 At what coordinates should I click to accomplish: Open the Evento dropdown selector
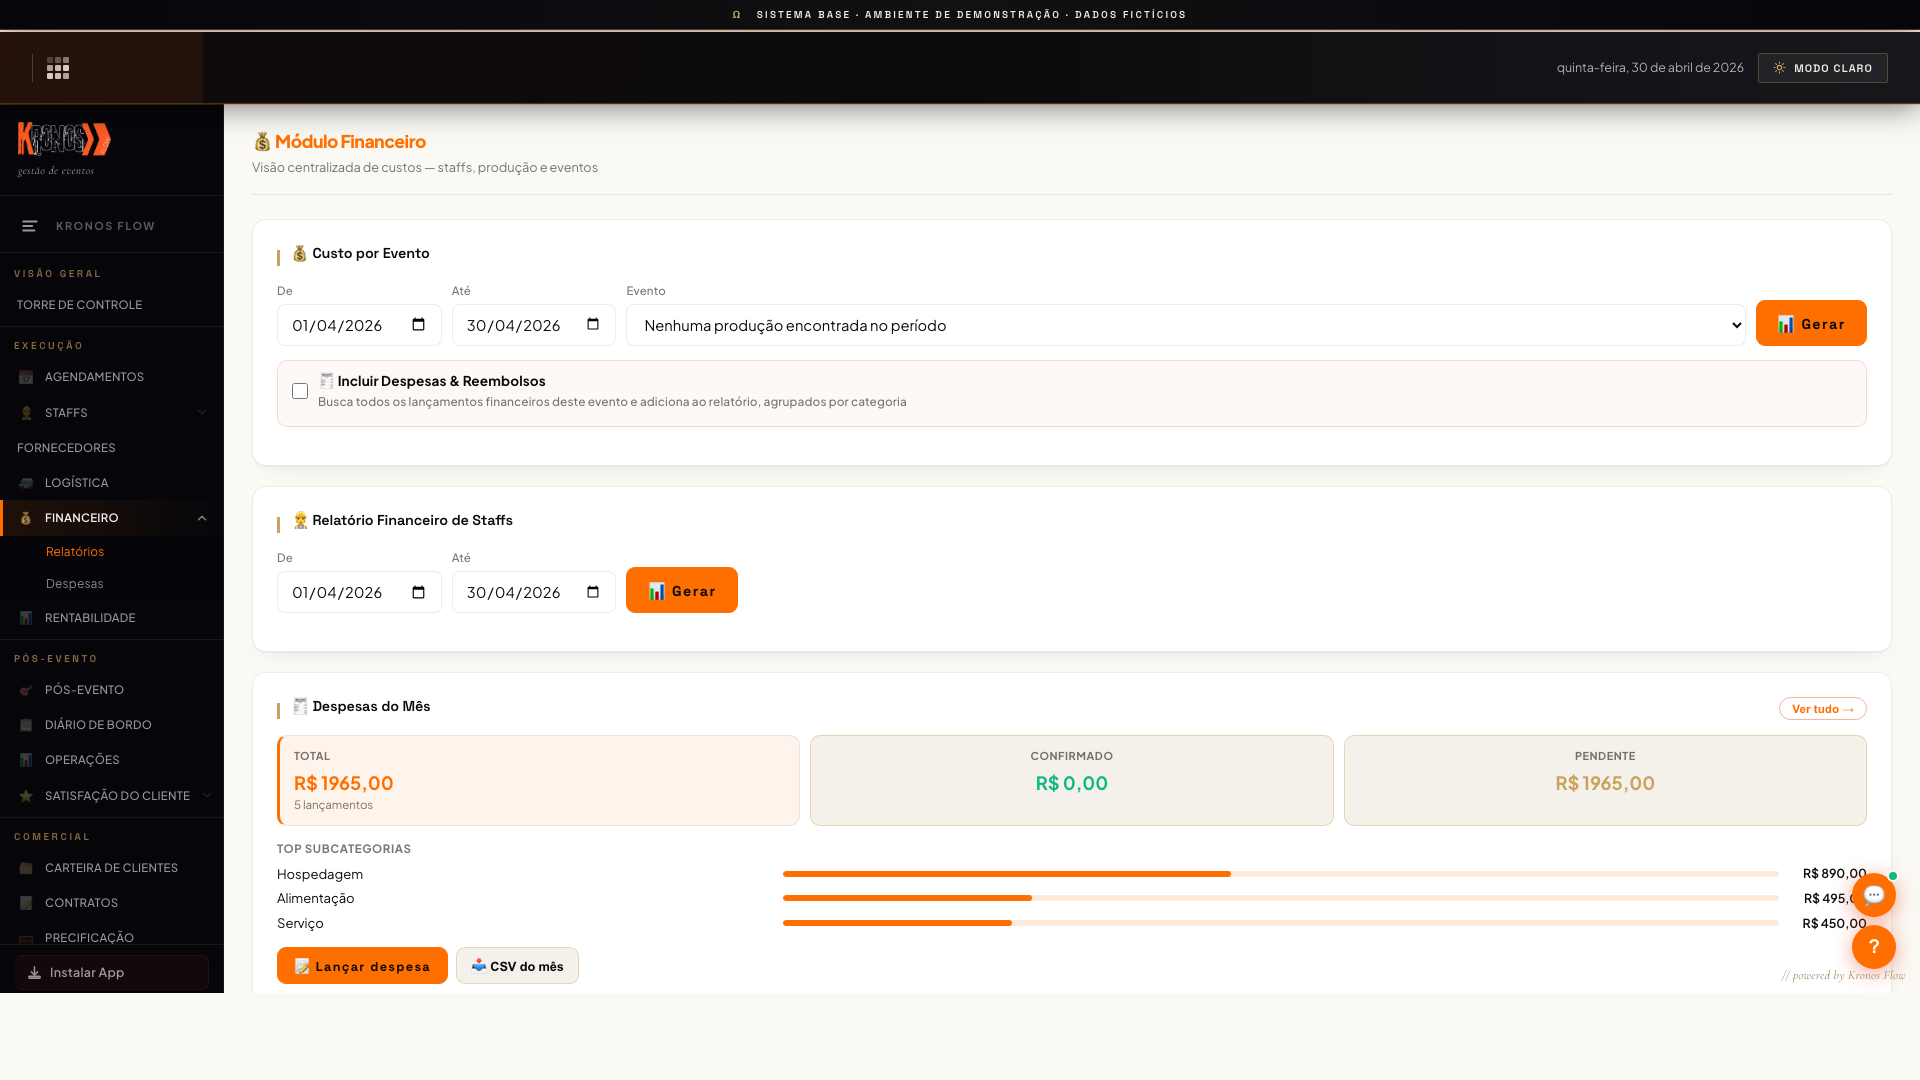1185,325
